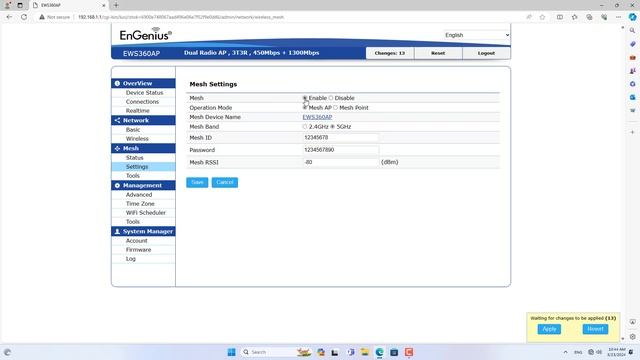Image resolution: width=640 pixels, height=360 pixels.
Task: Apply pending changes in notification
Action: (x=549, y=329)
